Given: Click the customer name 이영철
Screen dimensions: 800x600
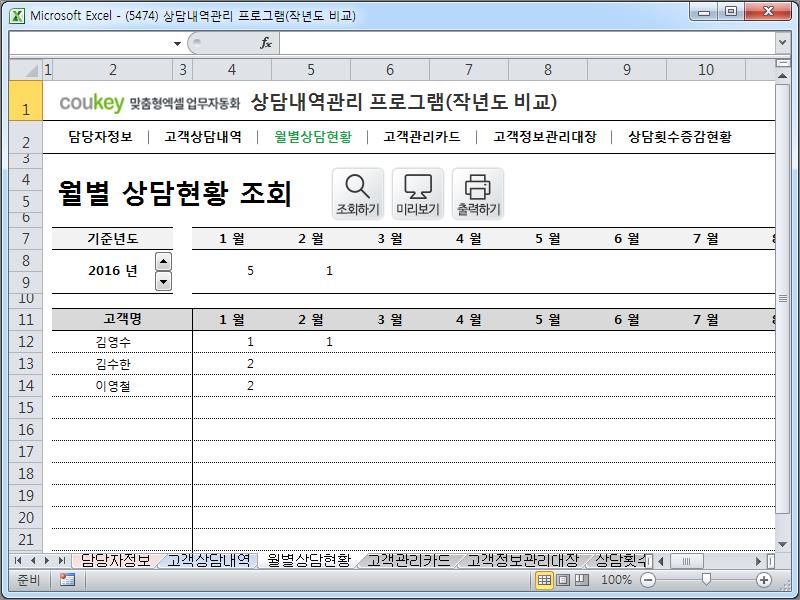Looking at the screenshot, I should click(113, 386).
